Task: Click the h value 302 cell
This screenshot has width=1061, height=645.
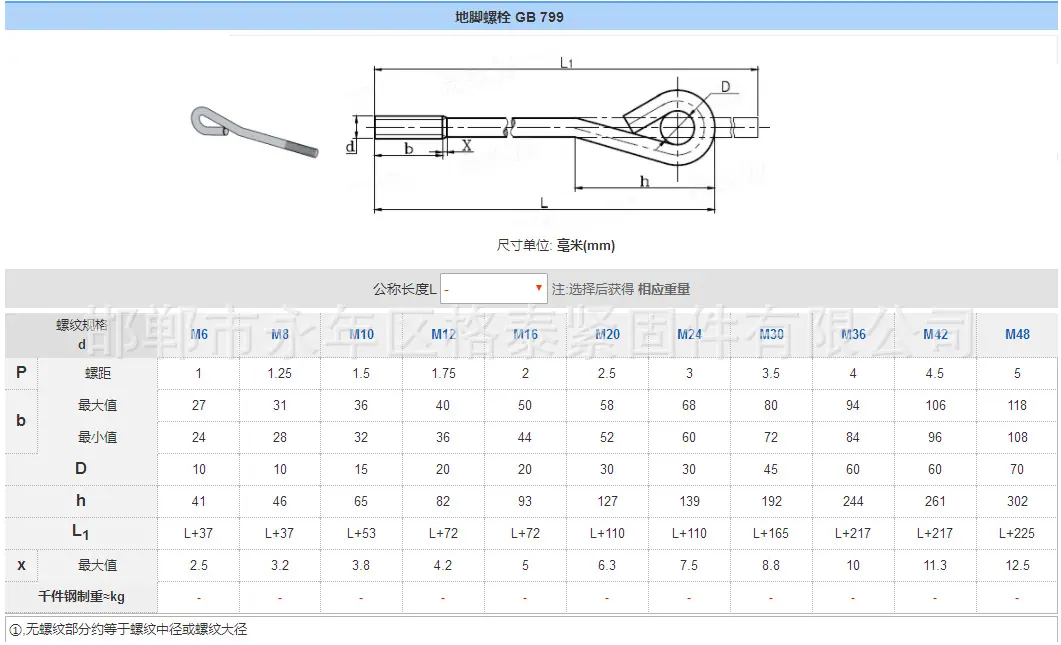Action: click(x=1017, y=502)
